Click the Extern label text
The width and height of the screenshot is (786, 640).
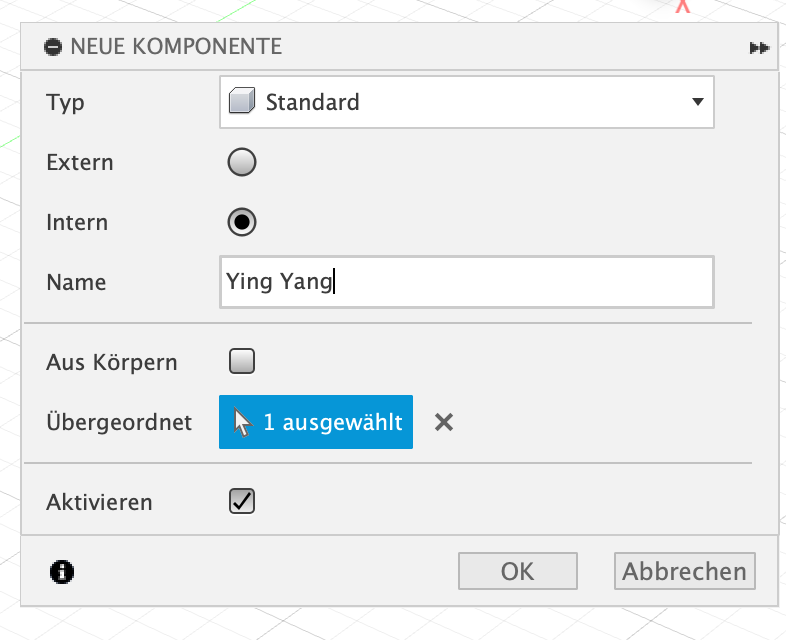[80, 162]
